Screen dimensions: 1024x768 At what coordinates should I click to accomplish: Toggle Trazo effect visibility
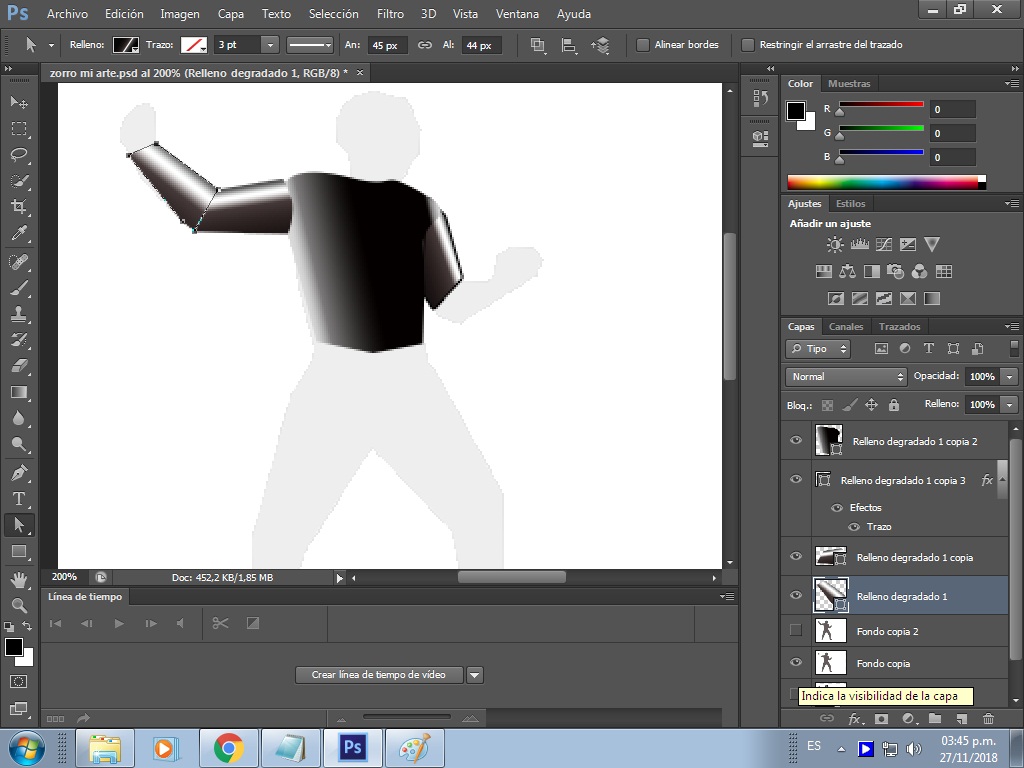point(854,527)
